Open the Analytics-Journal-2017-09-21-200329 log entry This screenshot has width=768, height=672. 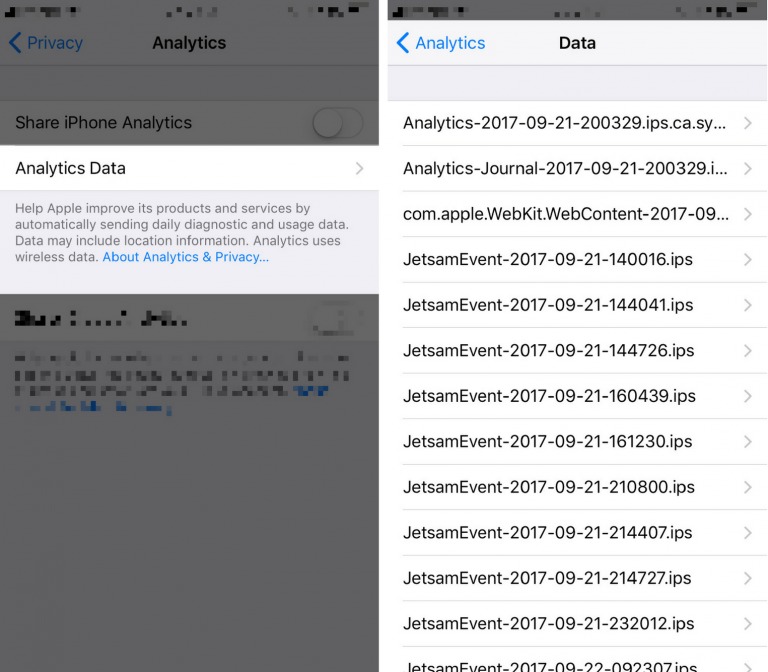(x=565, y=168)
